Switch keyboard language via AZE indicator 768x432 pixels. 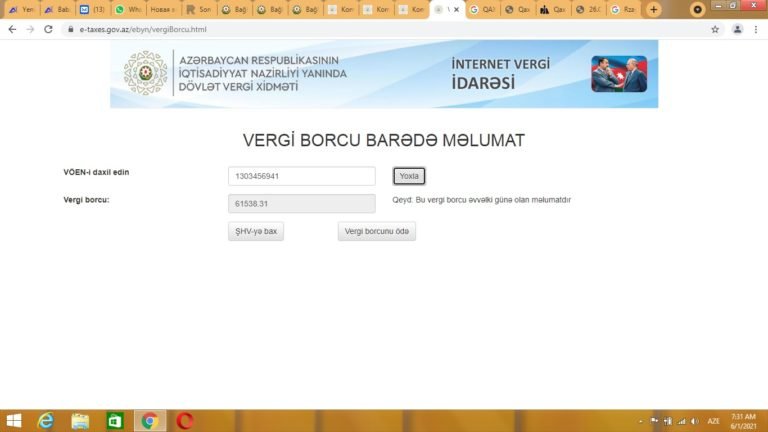[x=714, y=421]
